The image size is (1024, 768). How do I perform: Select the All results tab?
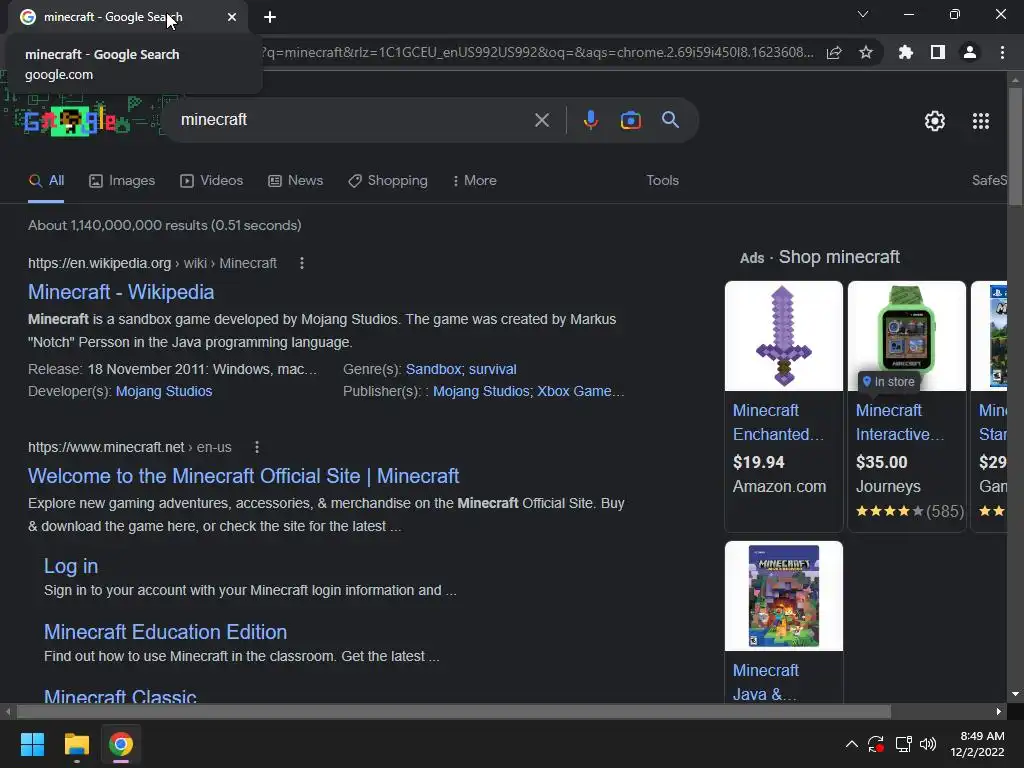pyautogui.click(x=46, y=181)
